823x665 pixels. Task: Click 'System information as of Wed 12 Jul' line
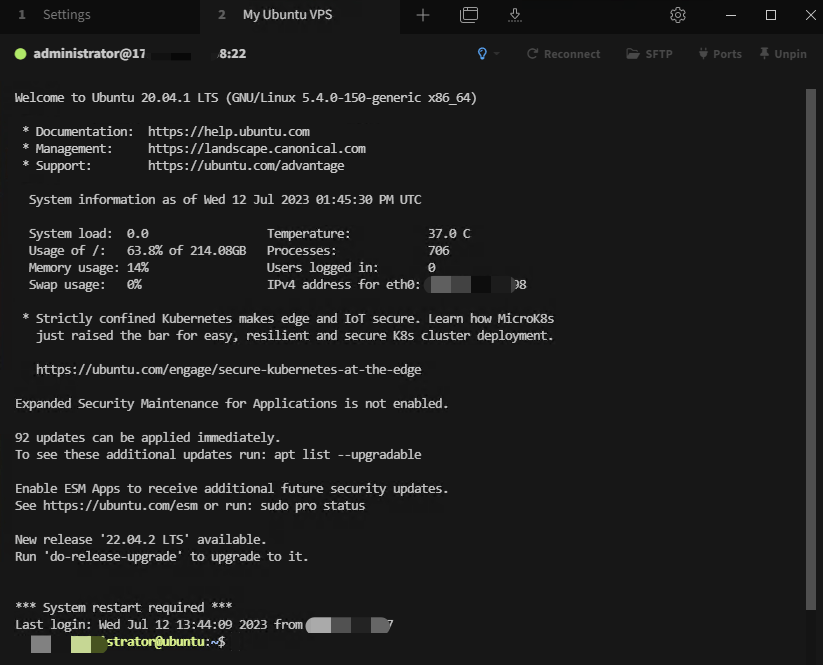click(225, 199)
